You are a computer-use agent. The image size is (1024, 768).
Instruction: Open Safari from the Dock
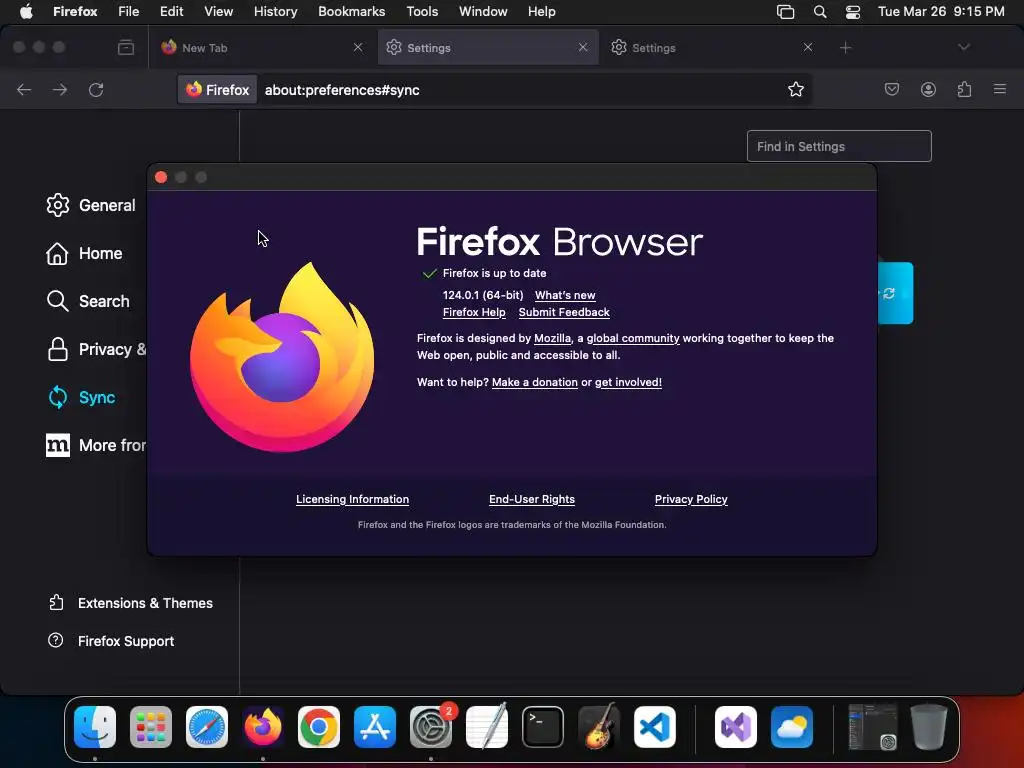pos(207,727)
